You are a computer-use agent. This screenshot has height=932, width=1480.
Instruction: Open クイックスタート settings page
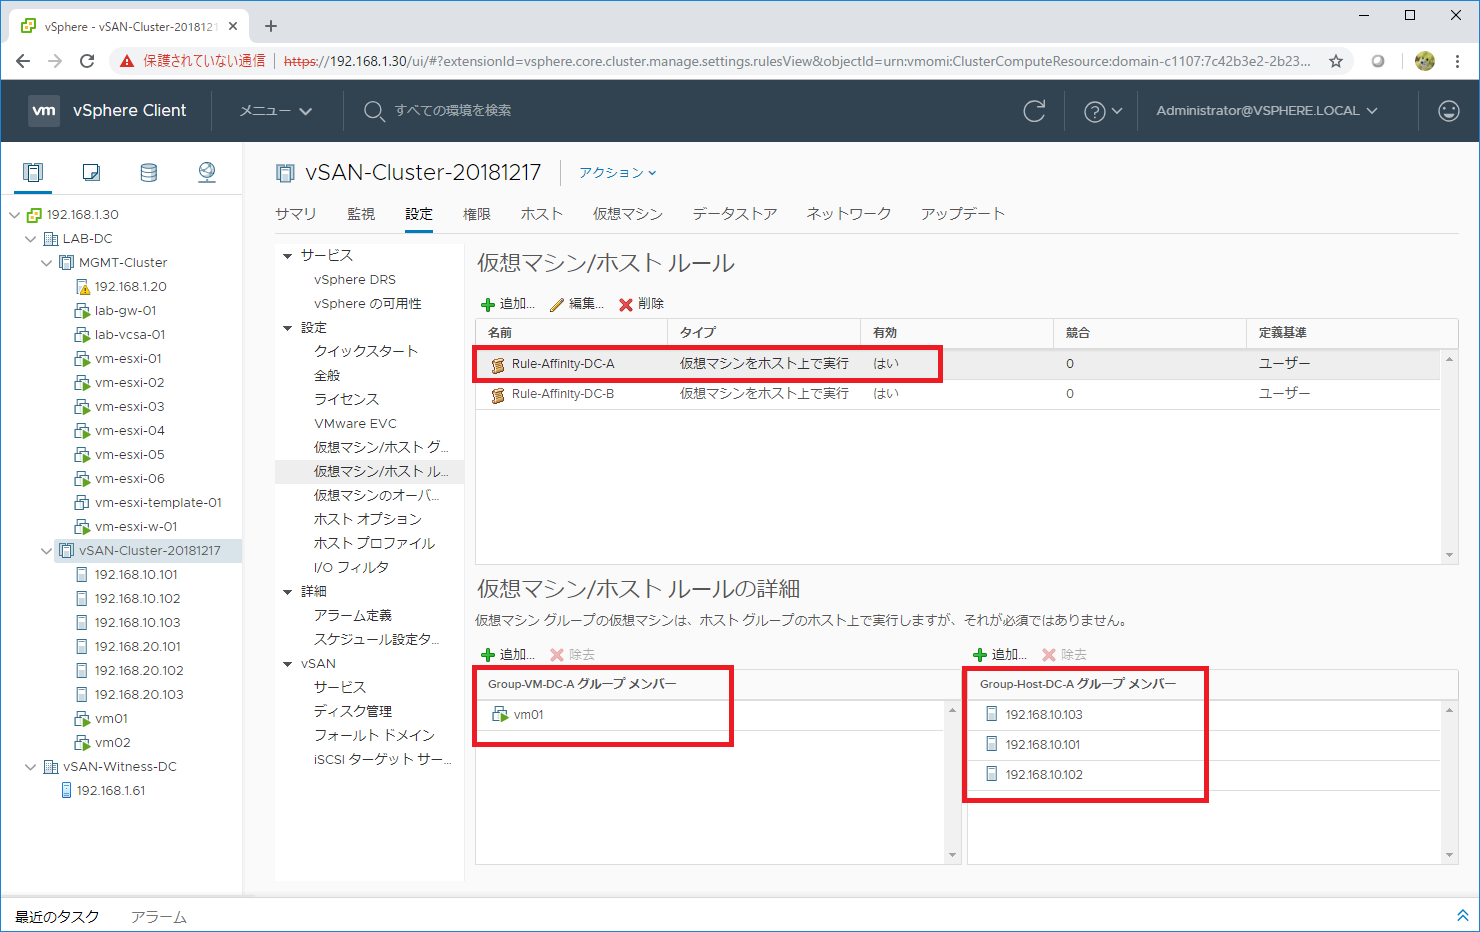click(x=366, y=352)
